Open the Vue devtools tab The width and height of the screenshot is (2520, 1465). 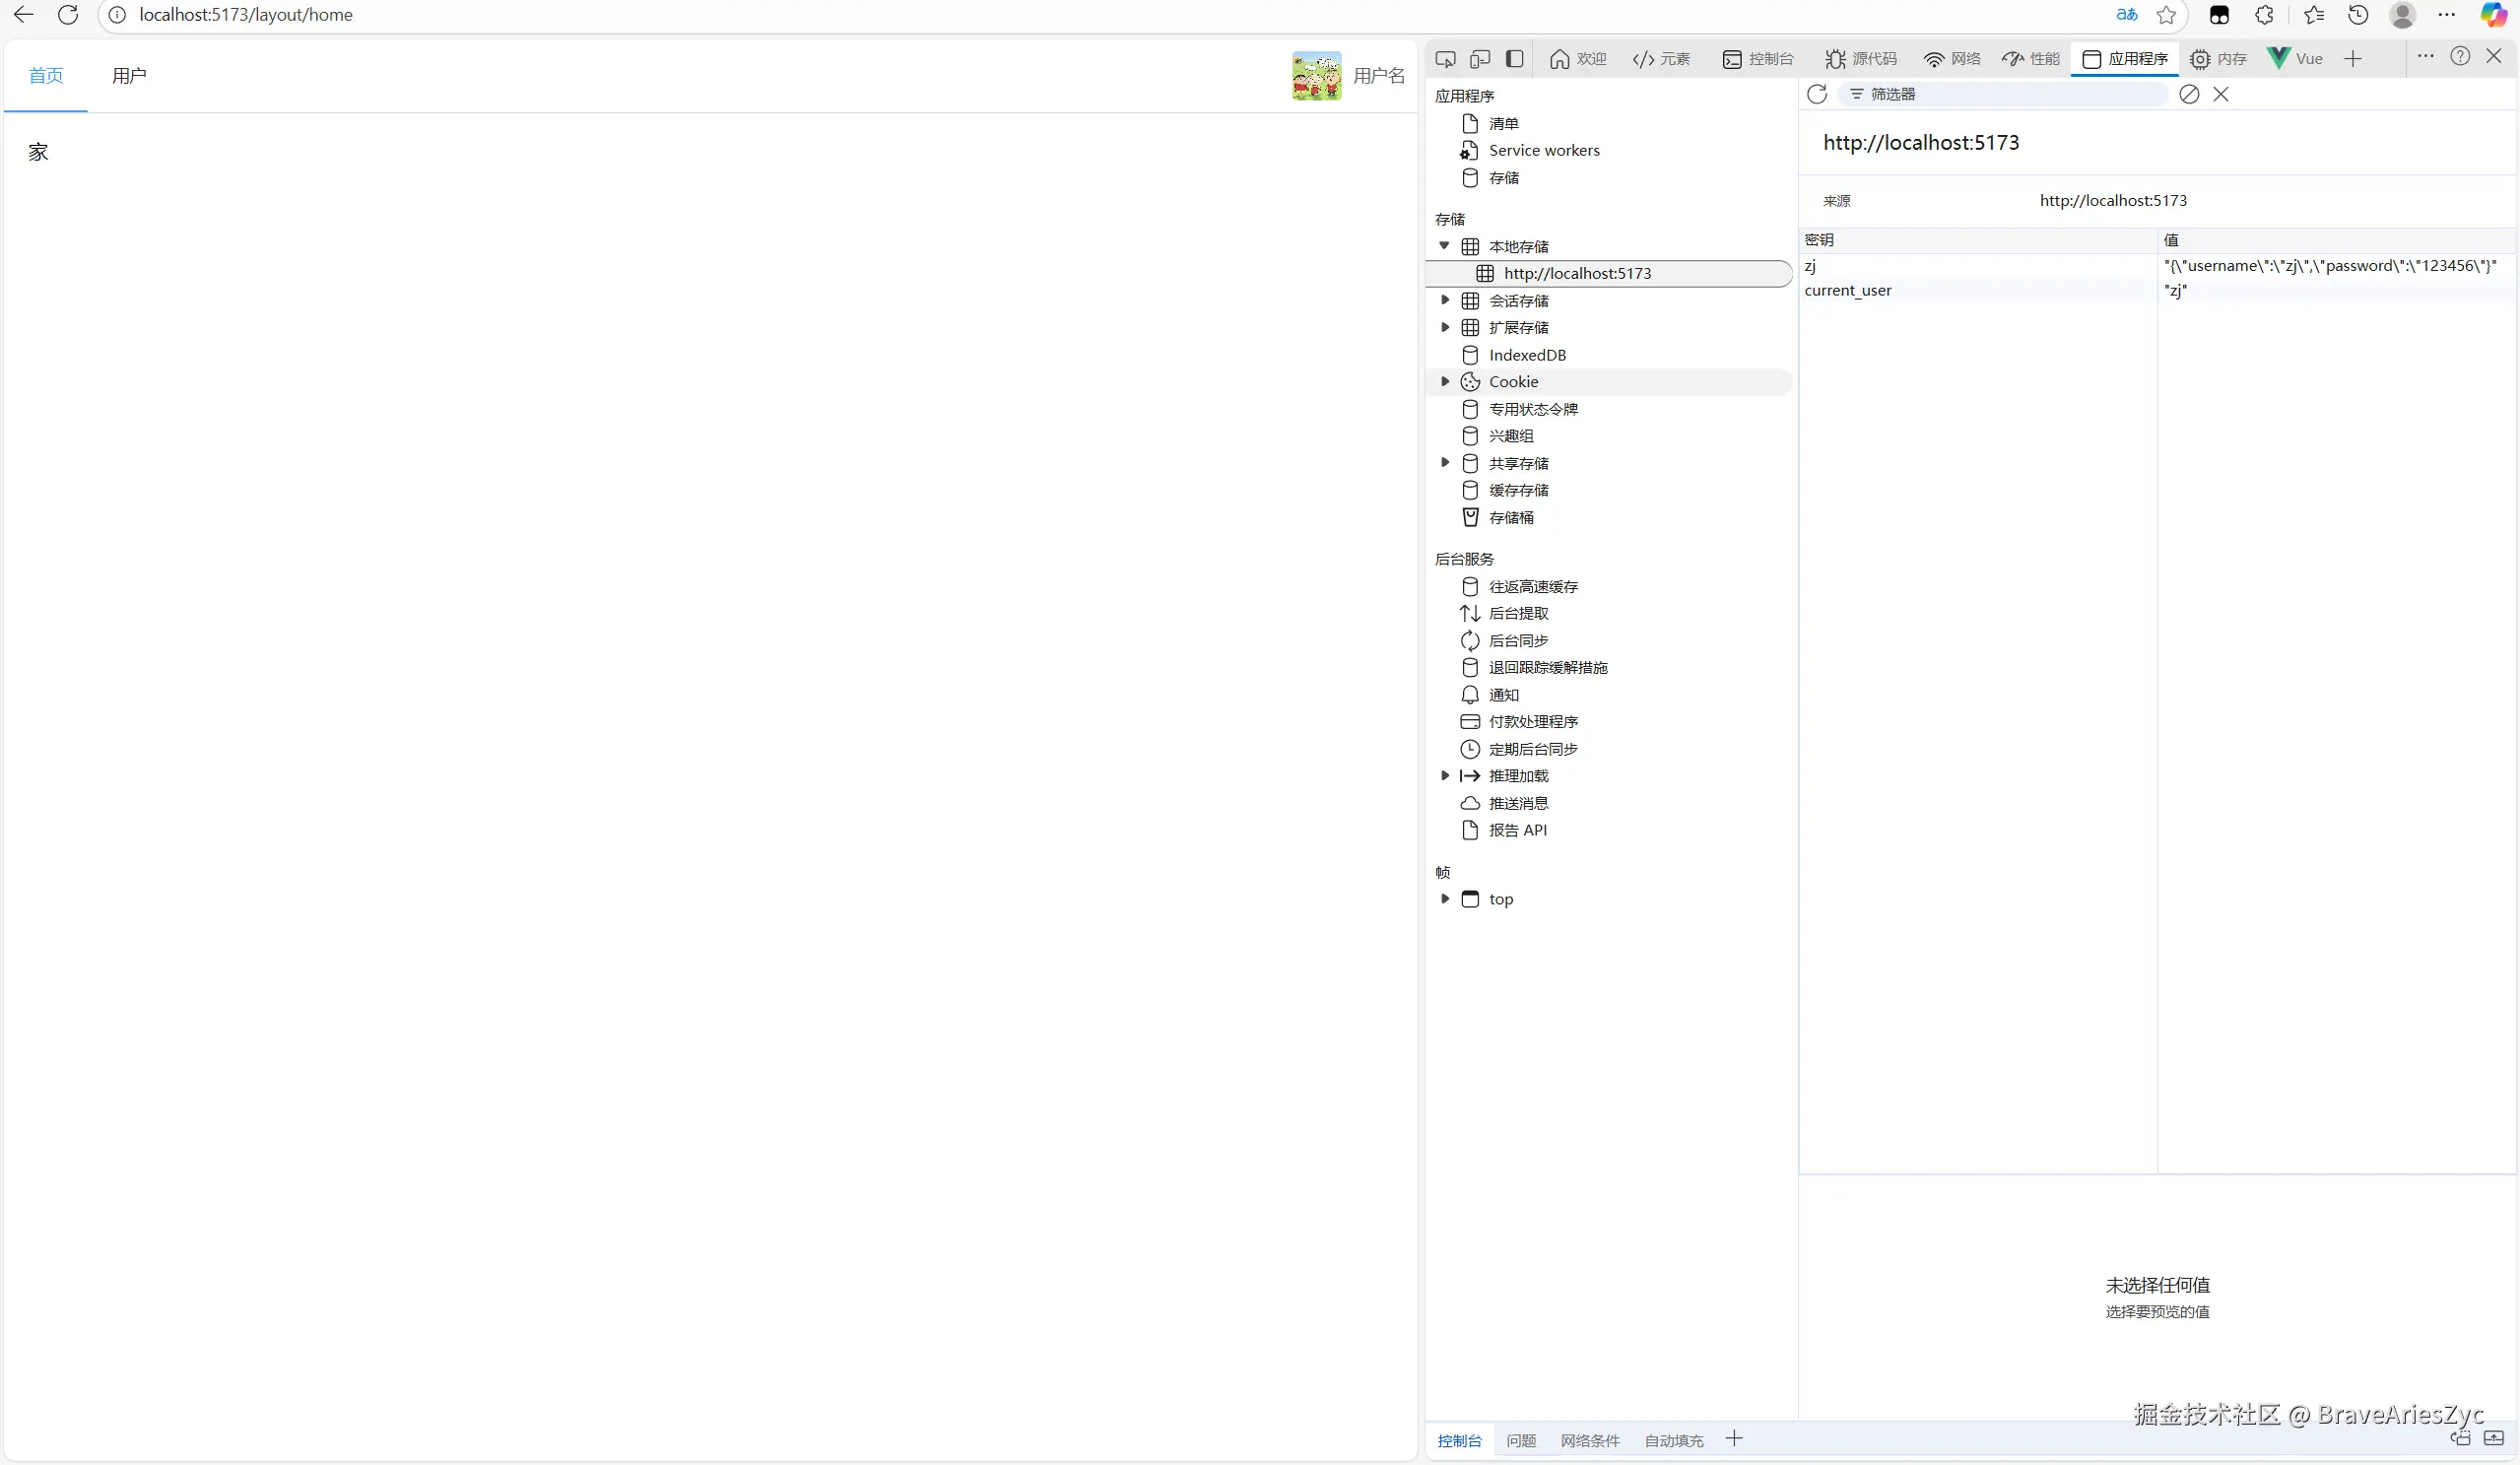coord(2296,59)
